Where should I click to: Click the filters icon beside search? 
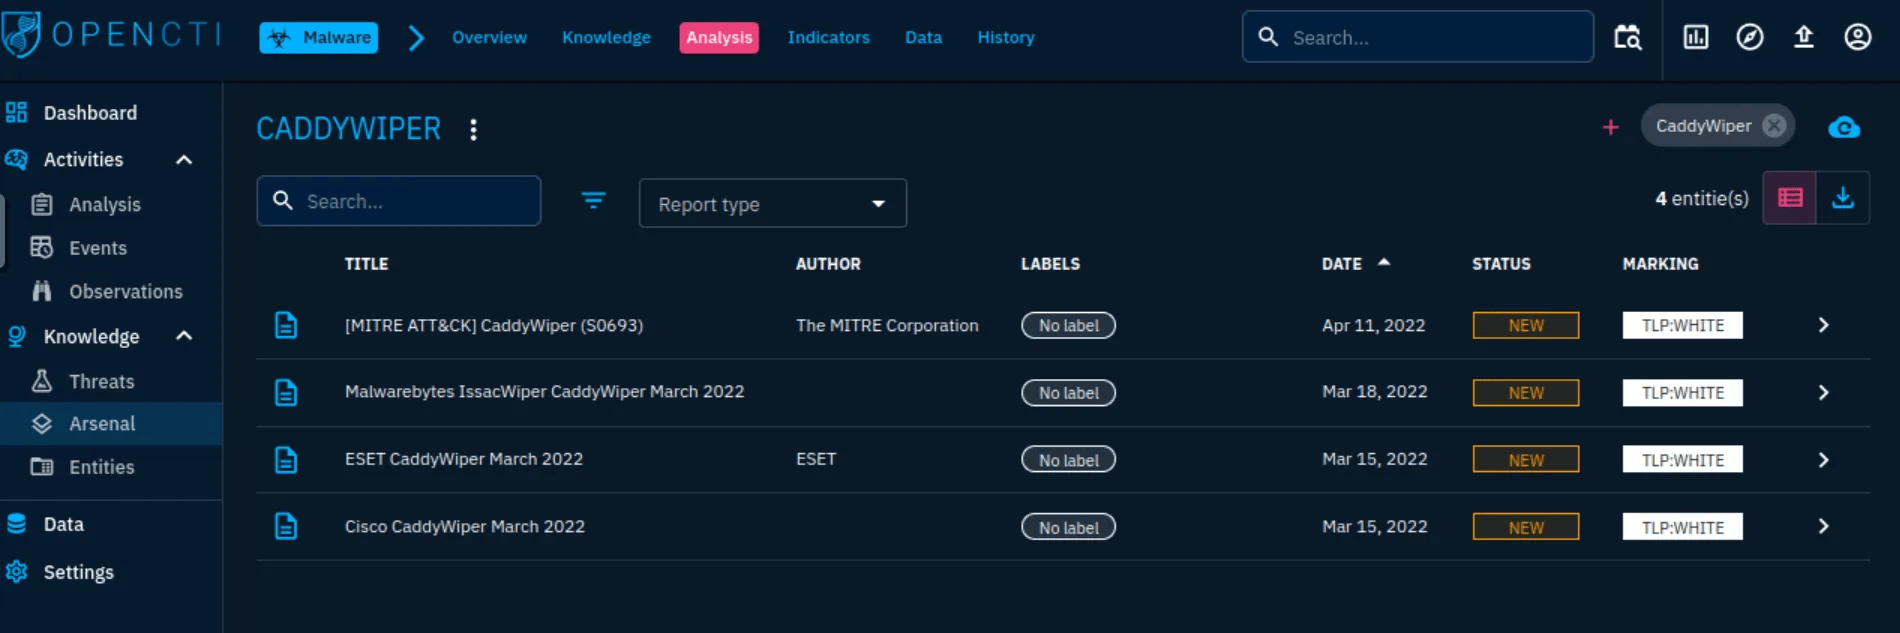[593, 201]
